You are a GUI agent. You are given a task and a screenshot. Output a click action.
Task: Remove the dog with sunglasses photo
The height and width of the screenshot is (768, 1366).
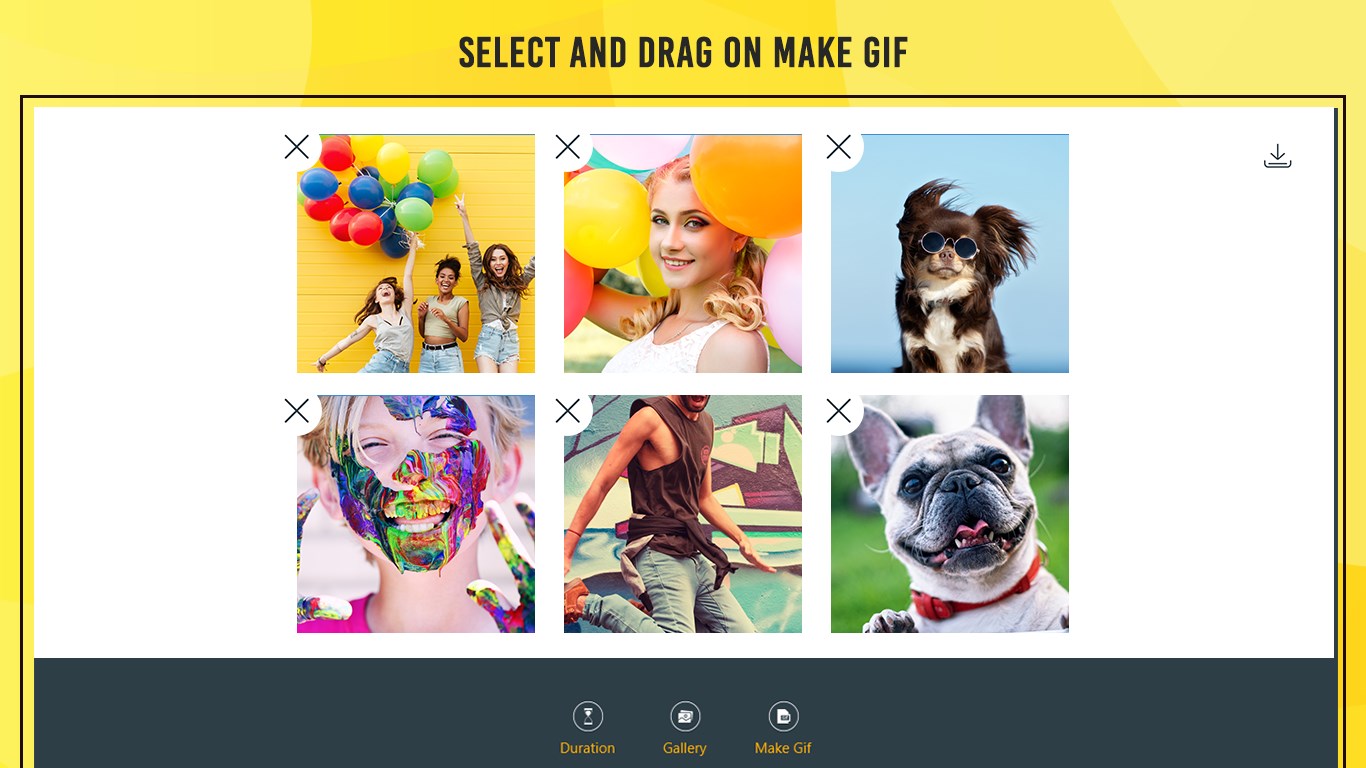(839, 147)
